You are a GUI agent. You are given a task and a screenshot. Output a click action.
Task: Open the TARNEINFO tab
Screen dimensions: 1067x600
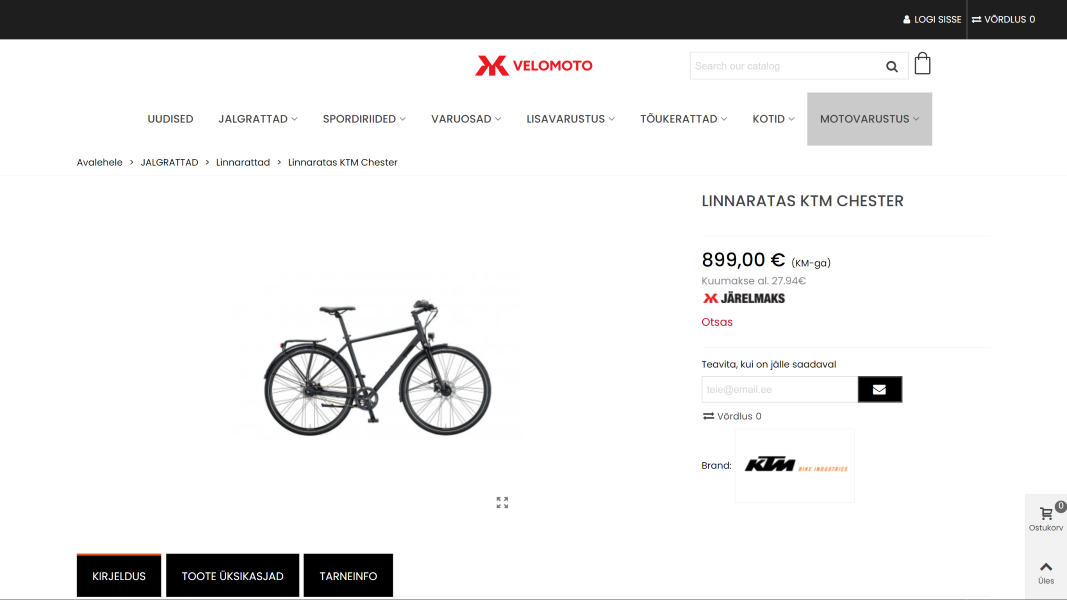(348, 576)
